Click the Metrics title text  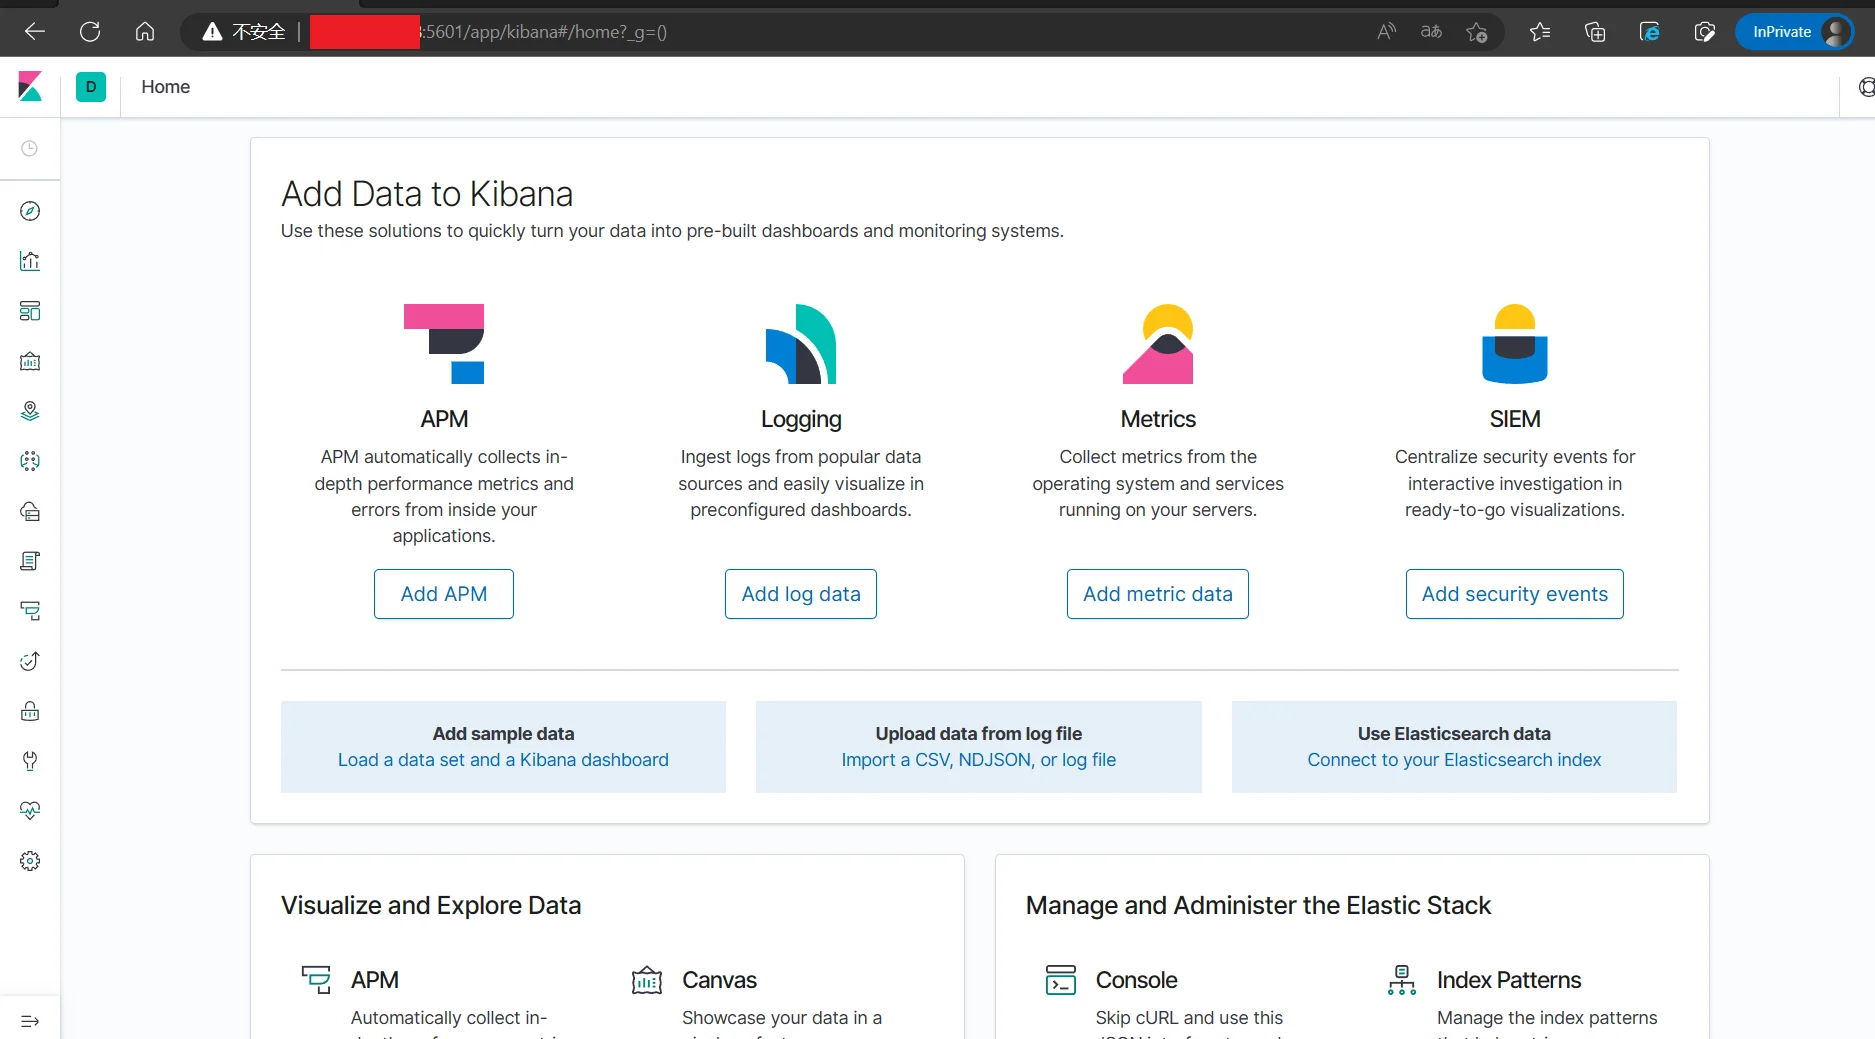[1158, 419]
